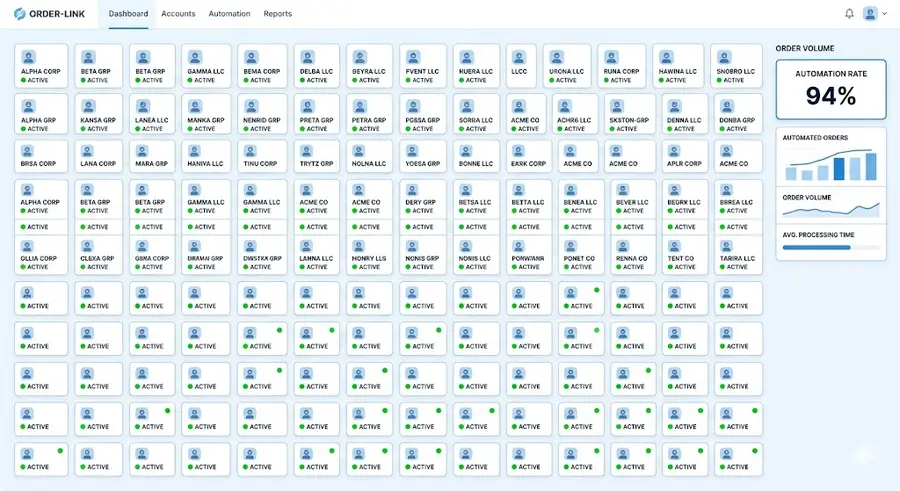Select the YOESA GRP account name
Viewport: 900px width, 491px height.
click(x=422, y=164)
